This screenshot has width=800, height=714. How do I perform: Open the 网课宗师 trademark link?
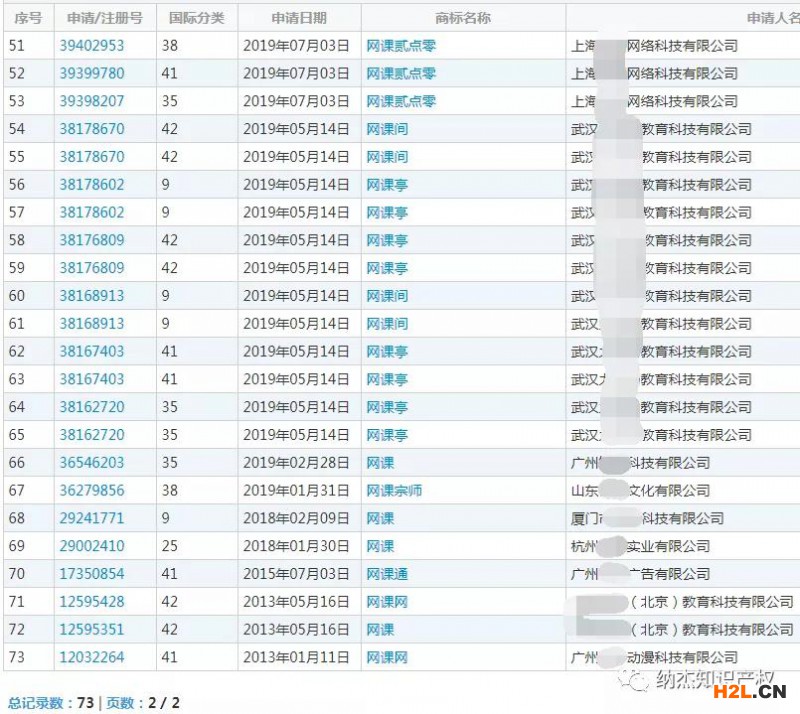(x=394, y=490)
